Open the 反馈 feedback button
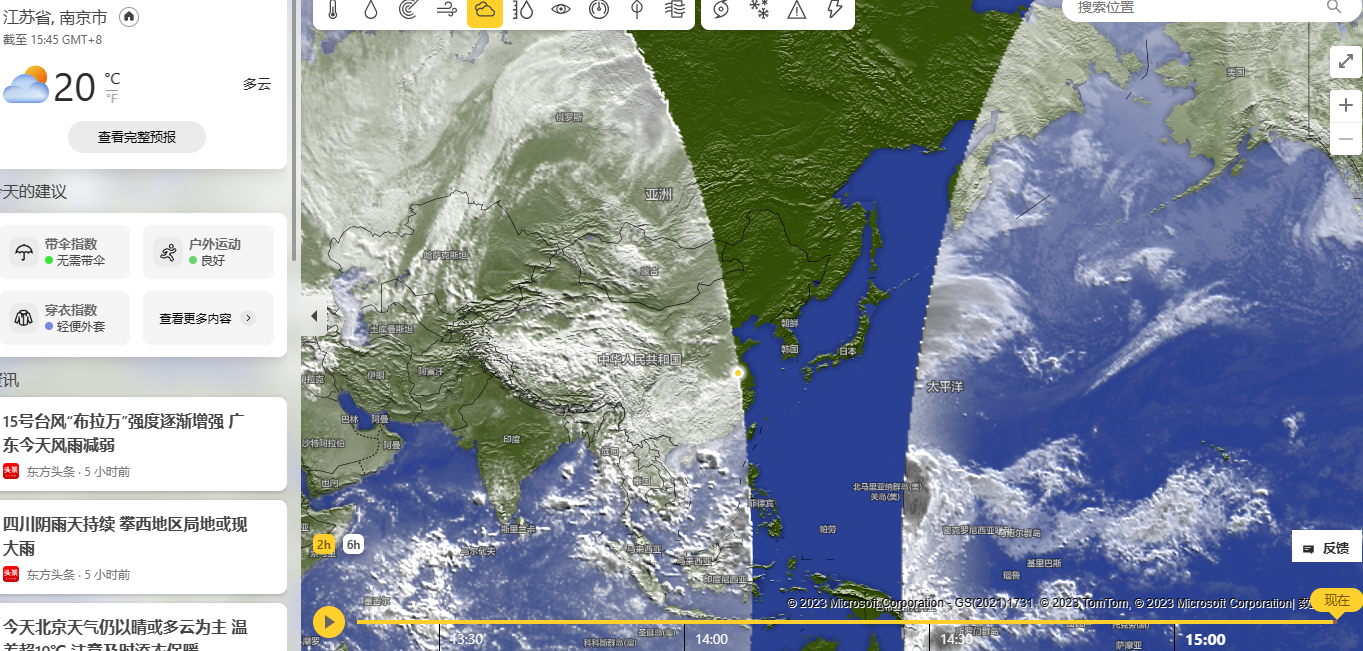The image size is (1363, 651). pos(1326,548)
